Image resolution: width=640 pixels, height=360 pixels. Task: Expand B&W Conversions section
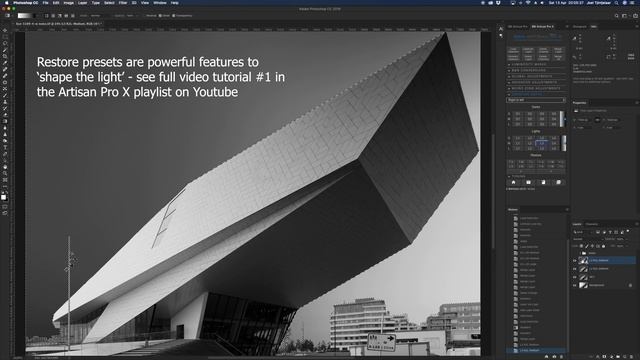(509, 70)
